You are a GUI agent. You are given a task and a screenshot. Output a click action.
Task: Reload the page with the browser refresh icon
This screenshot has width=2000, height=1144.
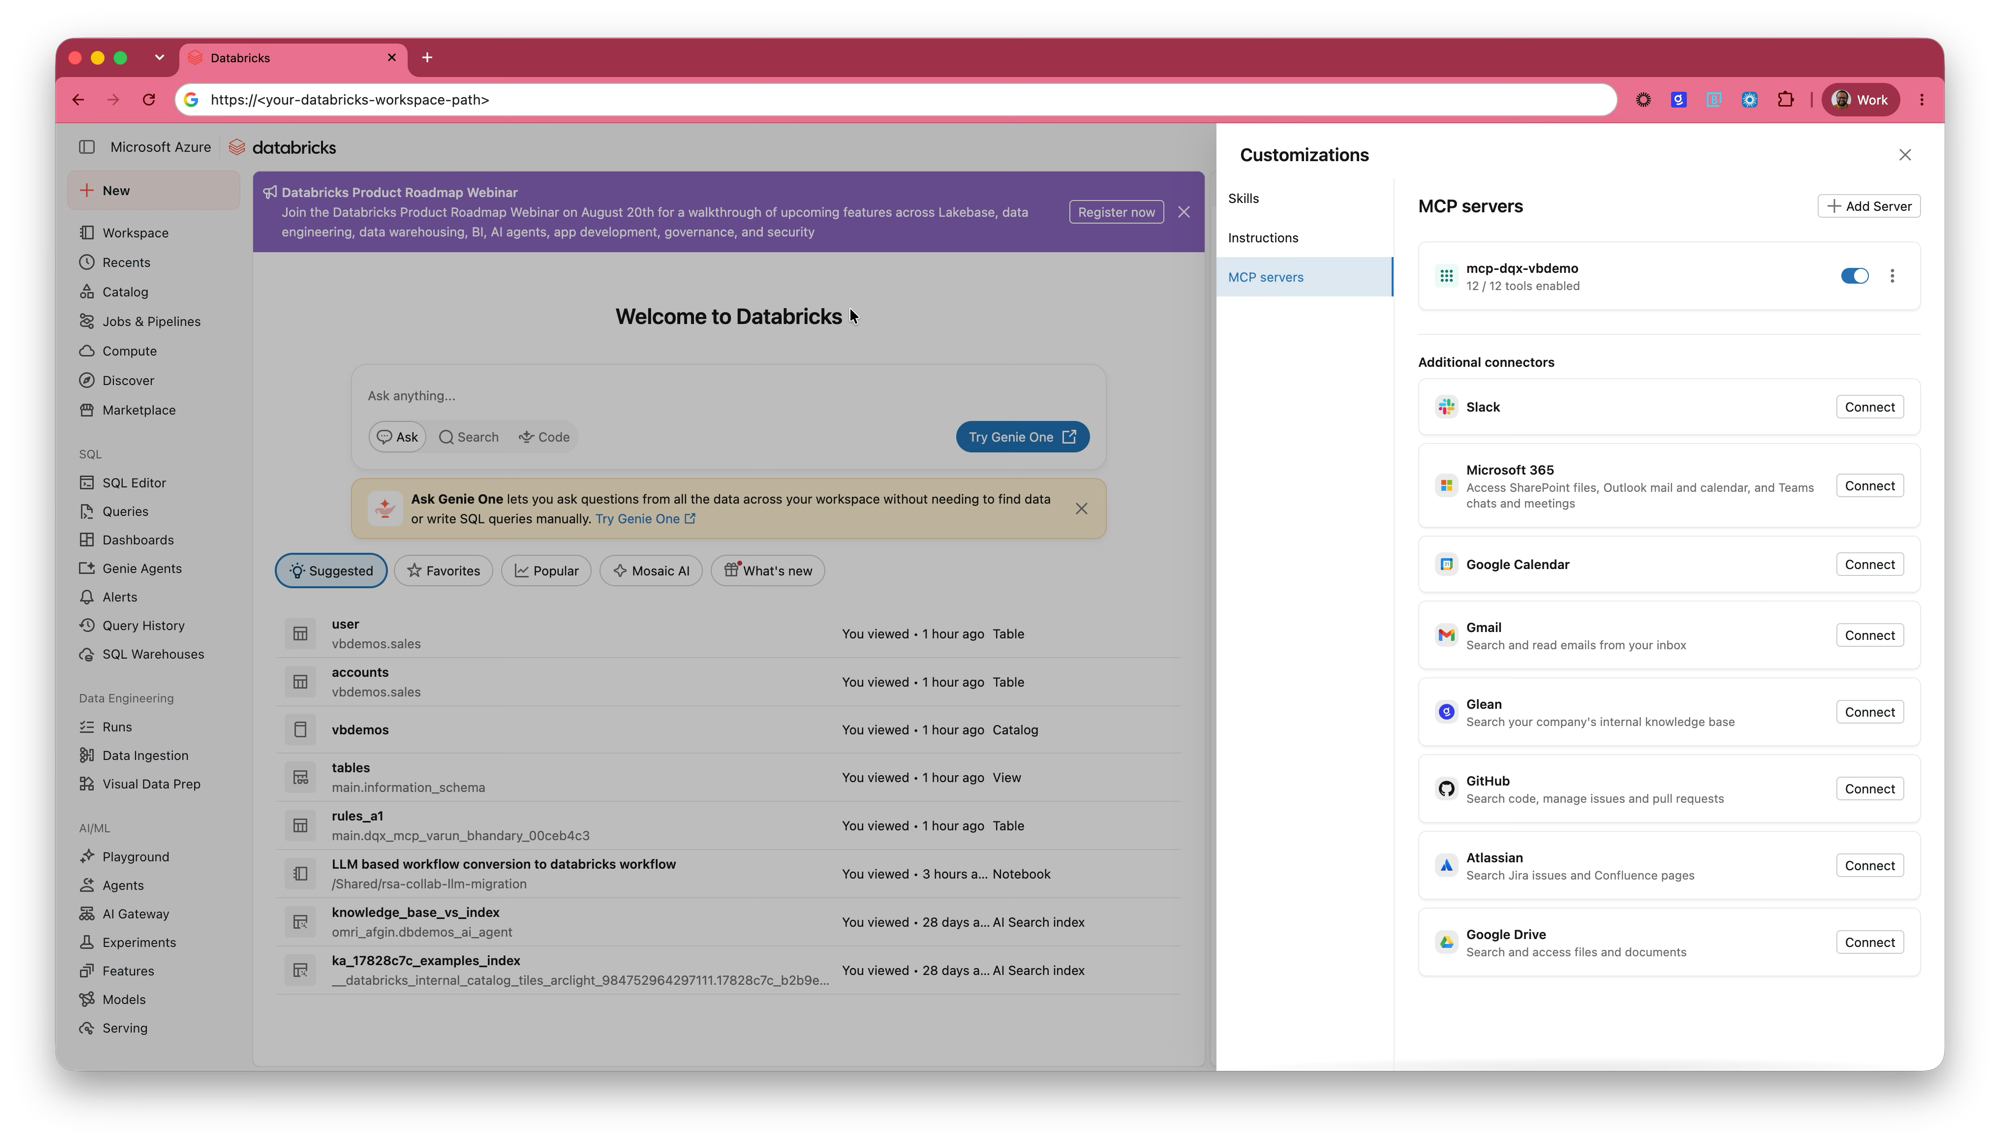pos(149,100)
